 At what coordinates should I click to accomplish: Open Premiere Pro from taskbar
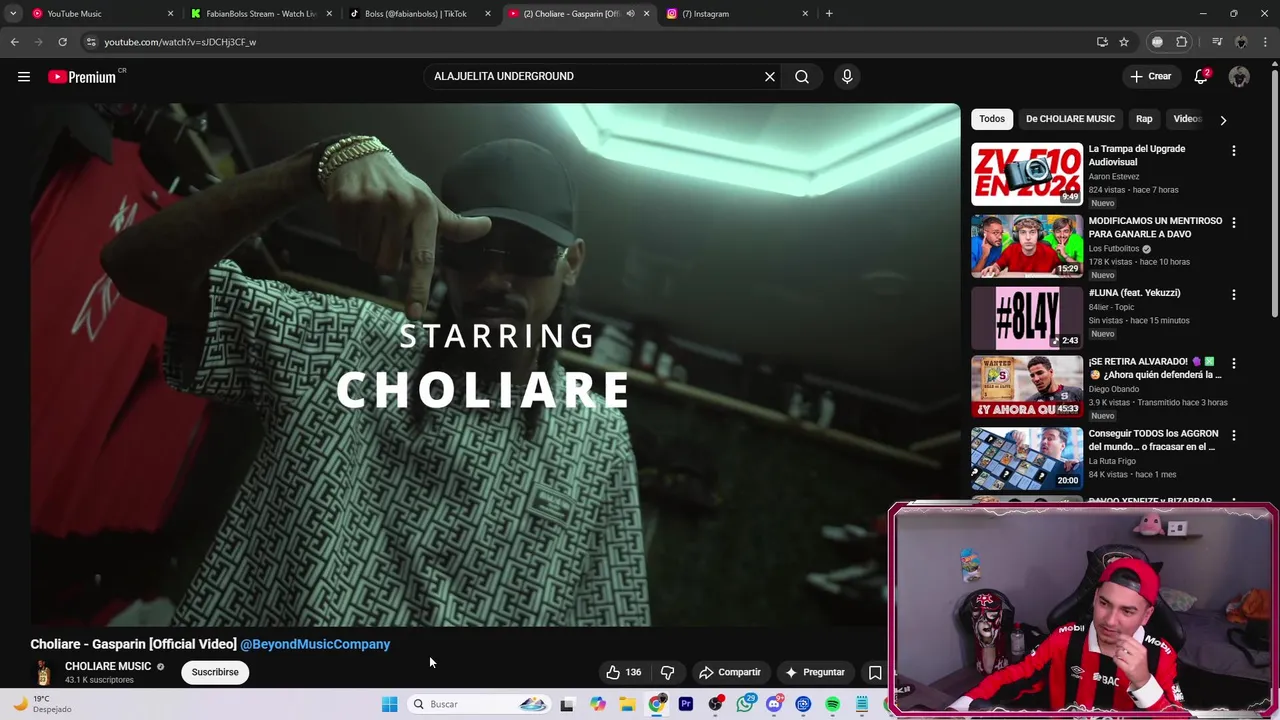686,704
